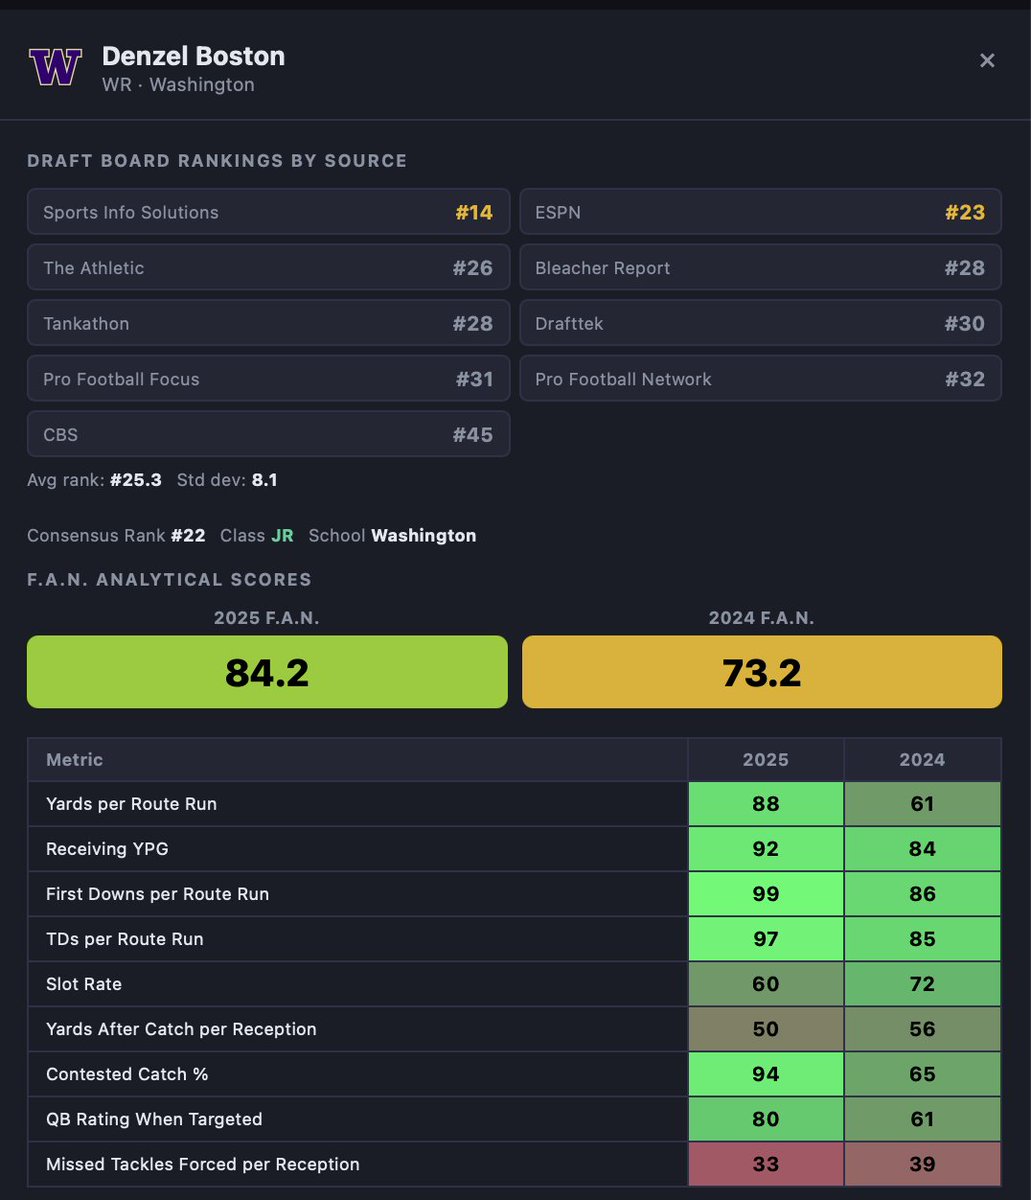
Task: Click the Denzel Boston player name
Action: (x=193, y=56)
